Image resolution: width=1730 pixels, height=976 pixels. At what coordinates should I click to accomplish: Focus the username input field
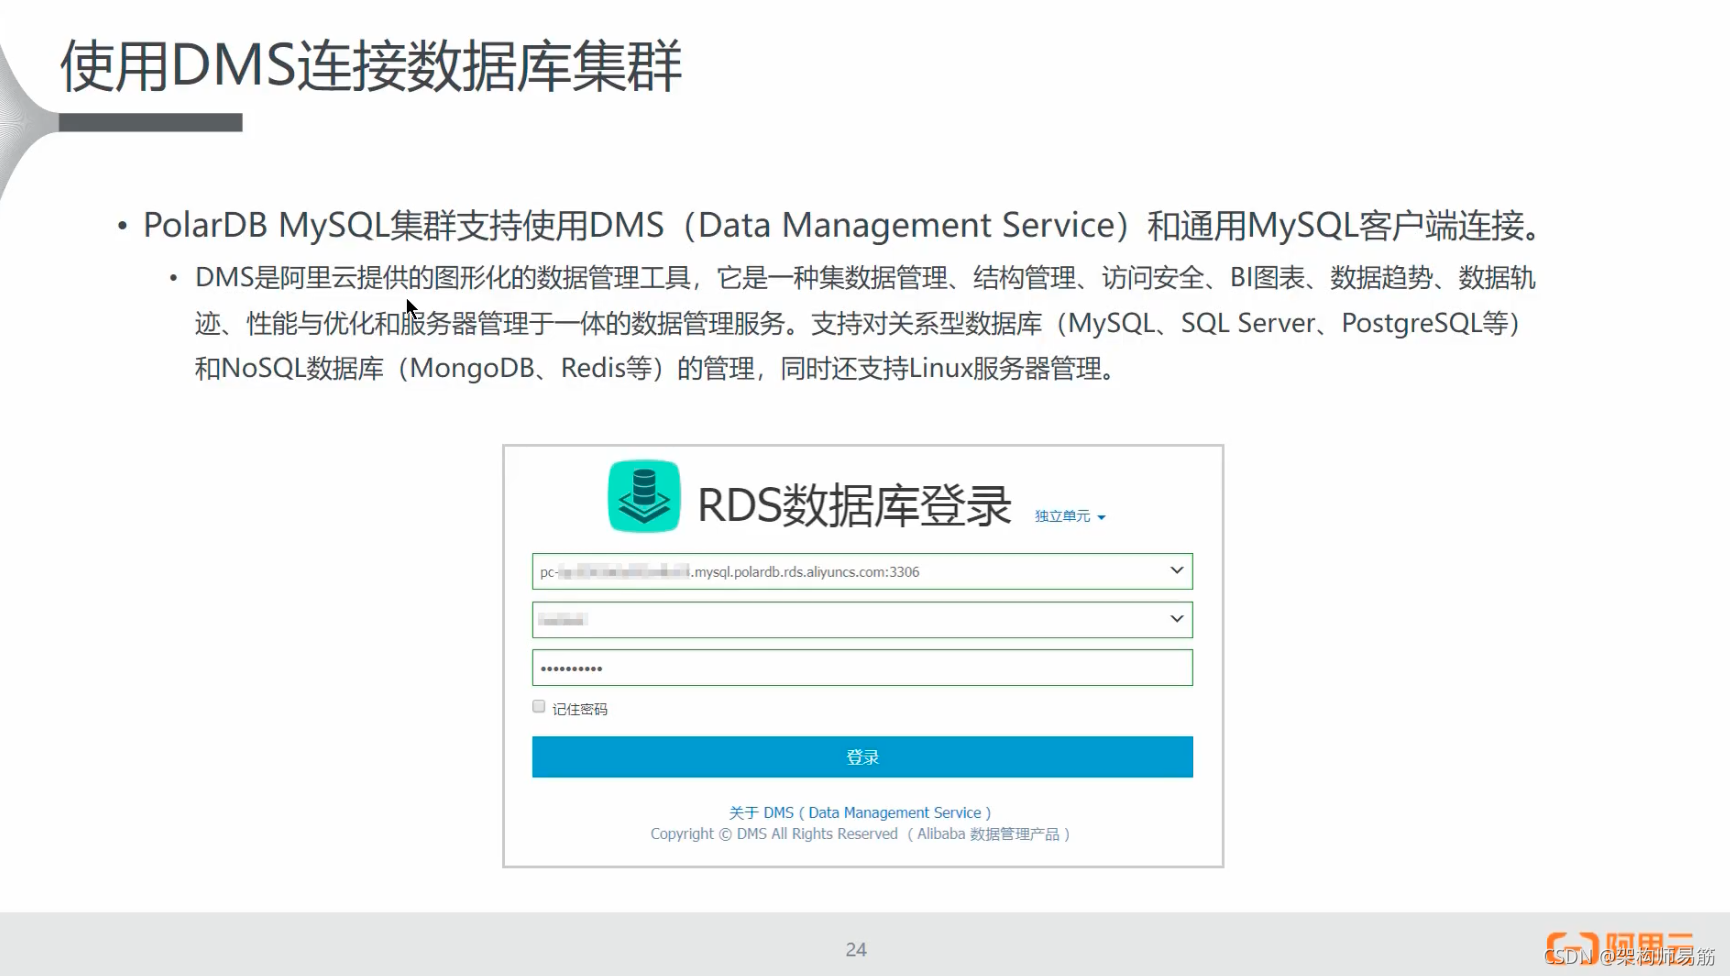point(862,619)
